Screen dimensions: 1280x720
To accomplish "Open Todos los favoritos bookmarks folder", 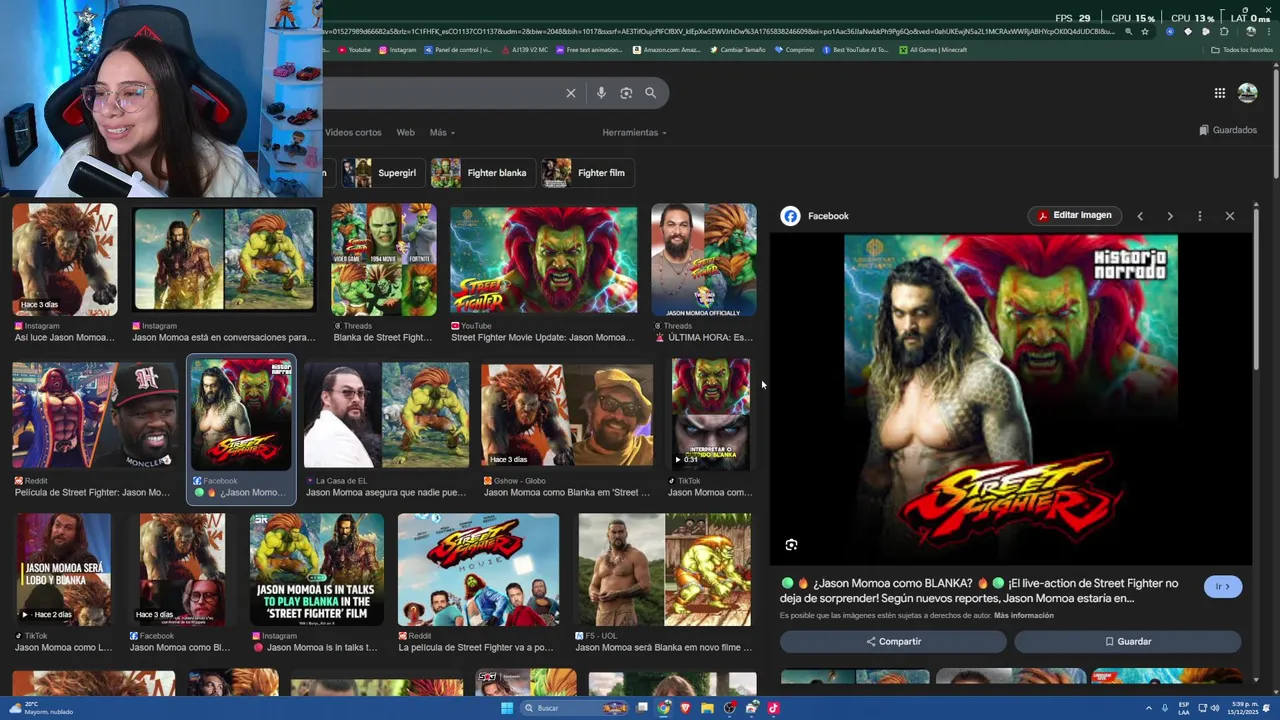I will [x=1242, y=50].
